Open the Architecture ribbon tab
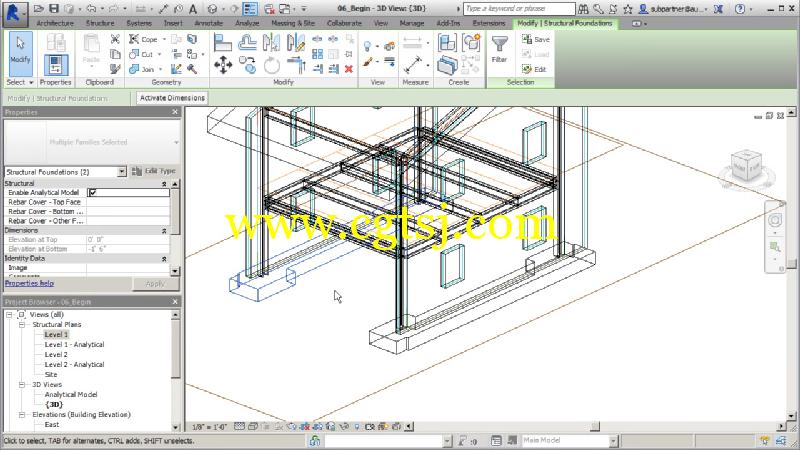 [55, 23]
